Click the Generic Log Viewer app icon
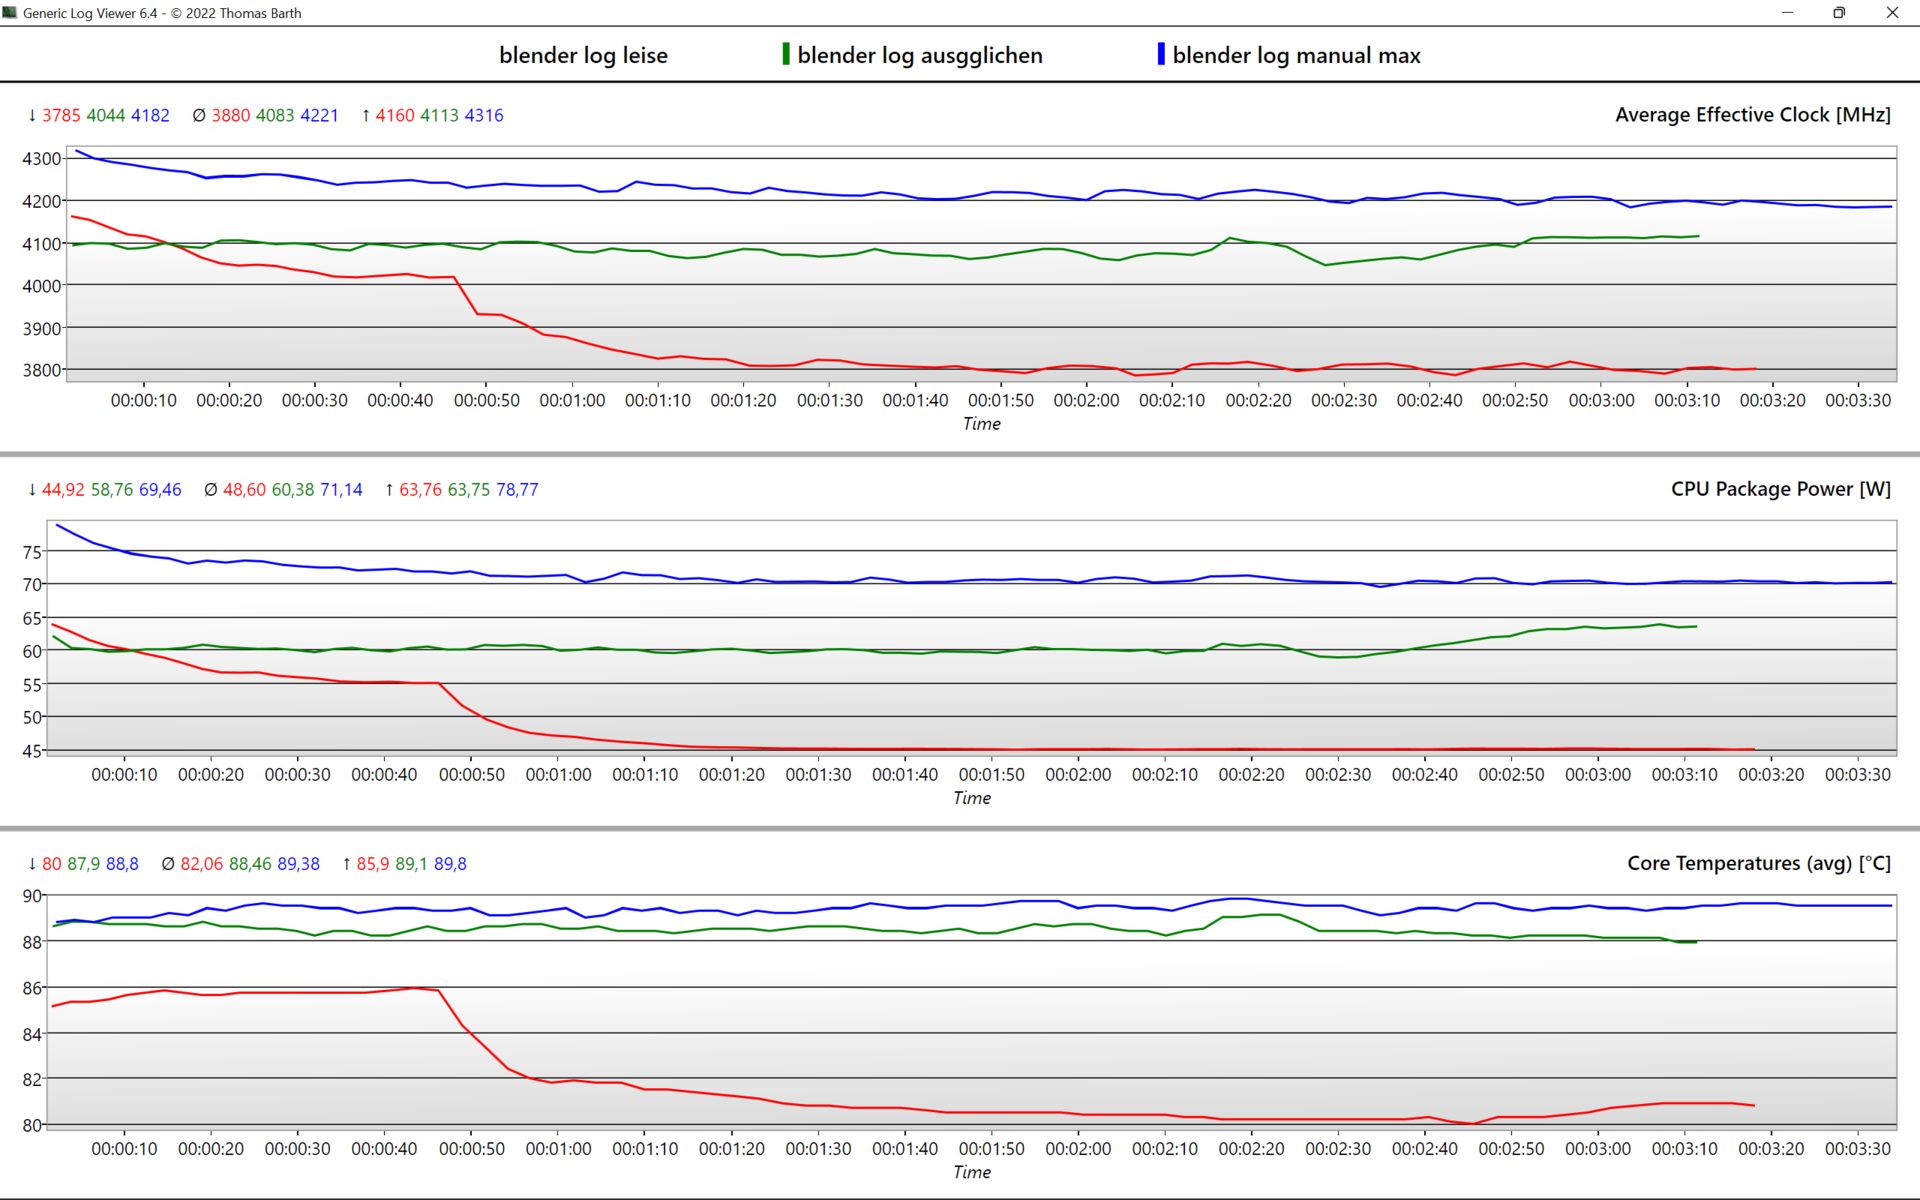Viewport: 1920px width, 1200px height. coord(10,13)
